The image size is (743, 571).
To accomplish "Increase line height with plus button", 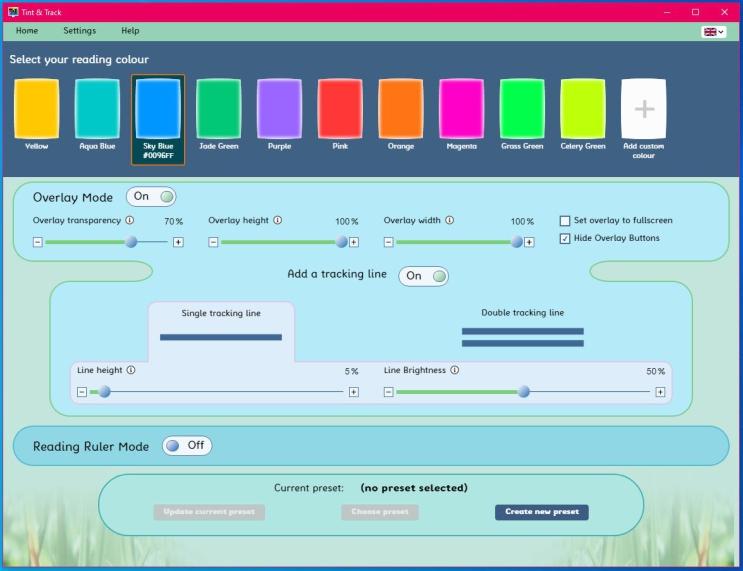I will pyautogui.click(x=353, y=392).
